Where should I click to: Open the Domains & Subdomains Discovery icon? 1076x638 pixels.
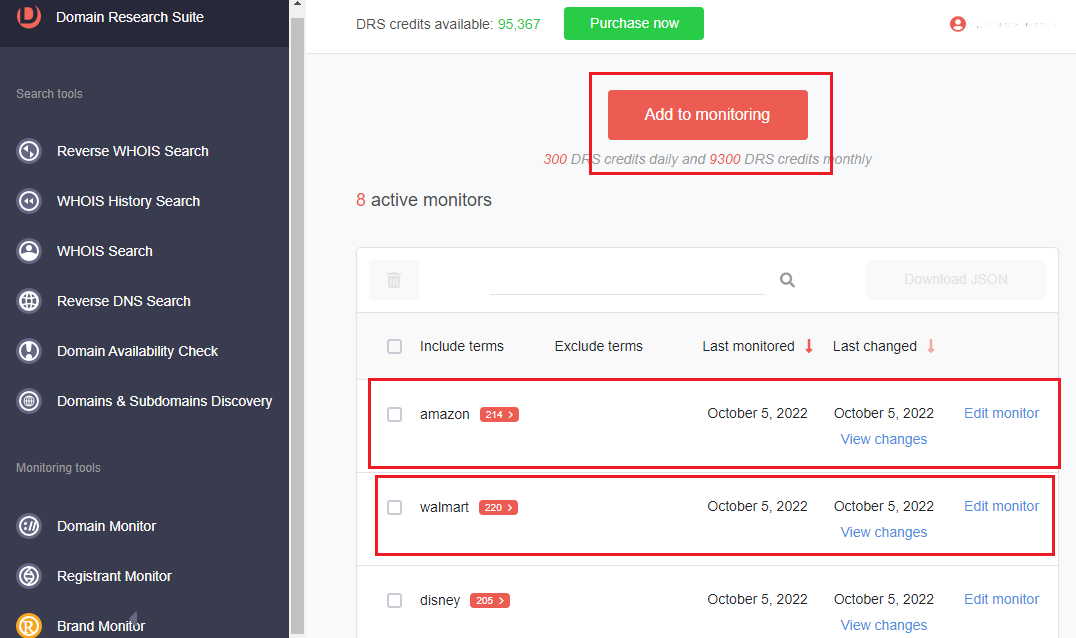(x=29, y=401)
